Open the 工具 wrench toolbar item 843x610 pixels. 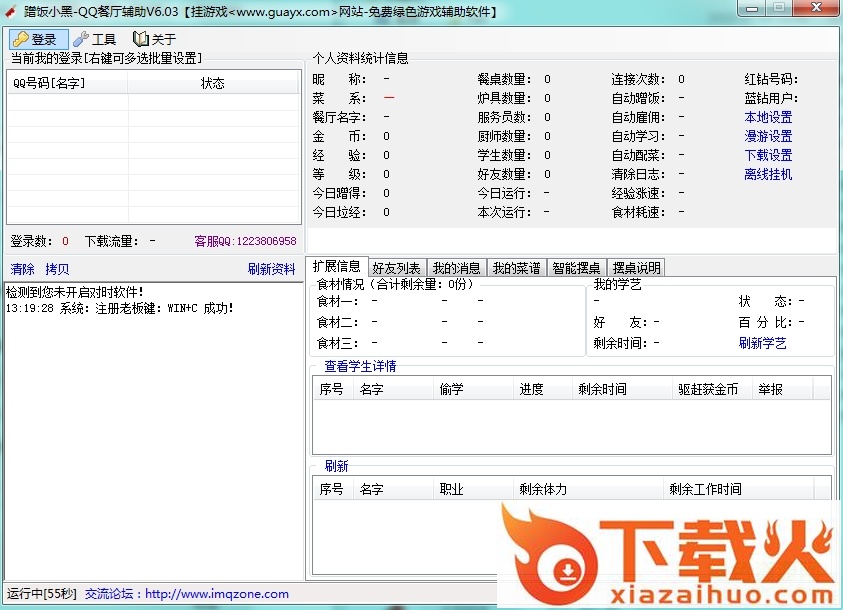[x=95, y=39]
